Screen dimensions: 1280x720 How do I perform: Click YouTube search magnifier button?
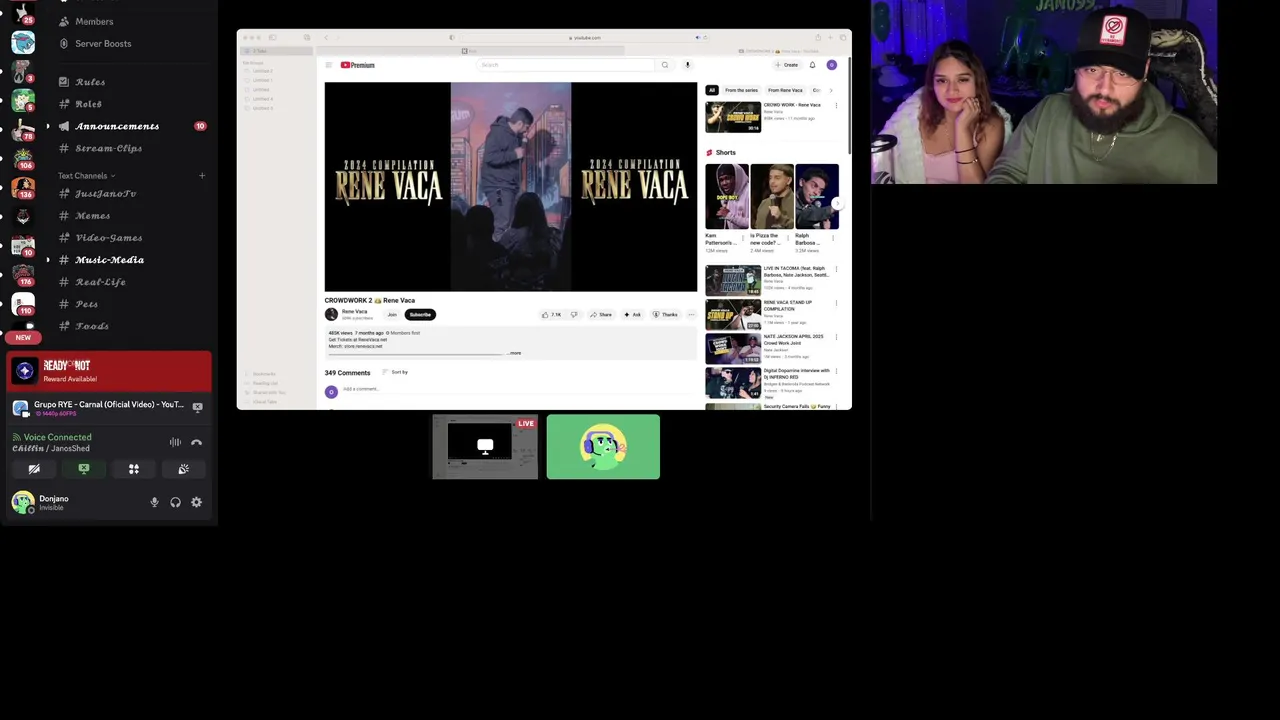pyautogui.click(x=664, y=65)
